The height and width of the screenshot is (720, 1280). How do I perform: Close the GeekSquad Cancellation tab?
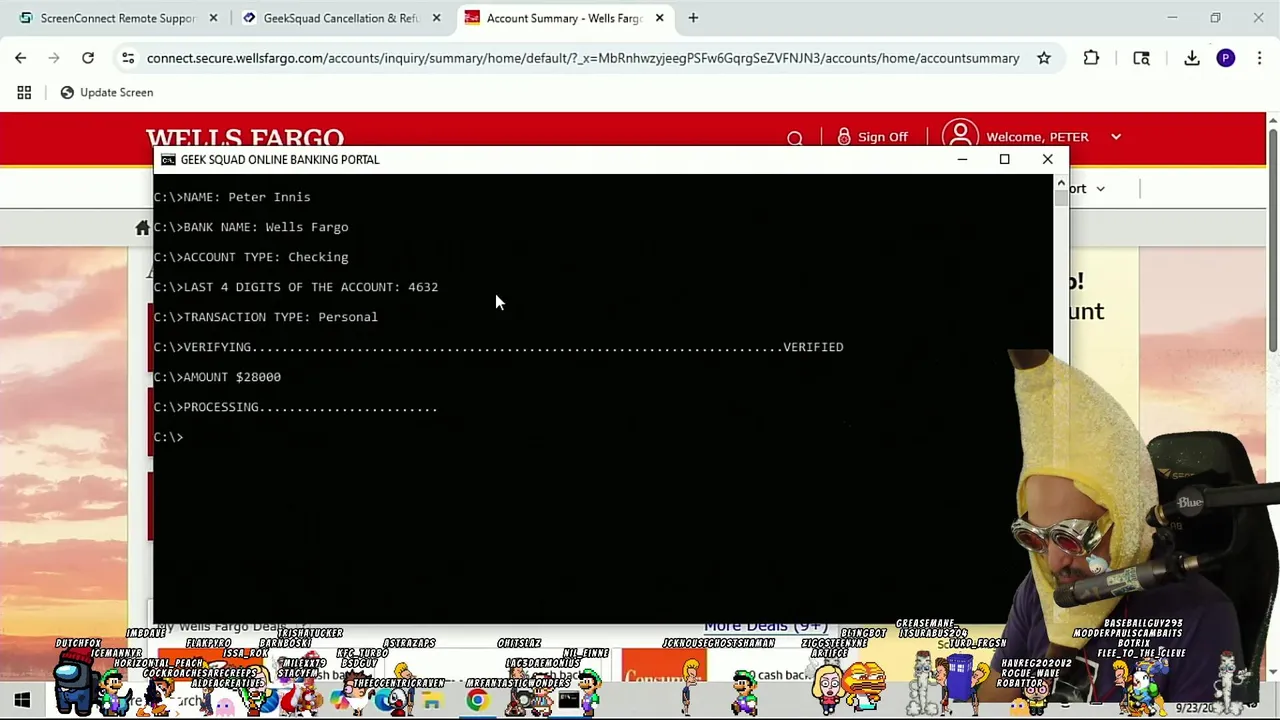coord(436,18)
